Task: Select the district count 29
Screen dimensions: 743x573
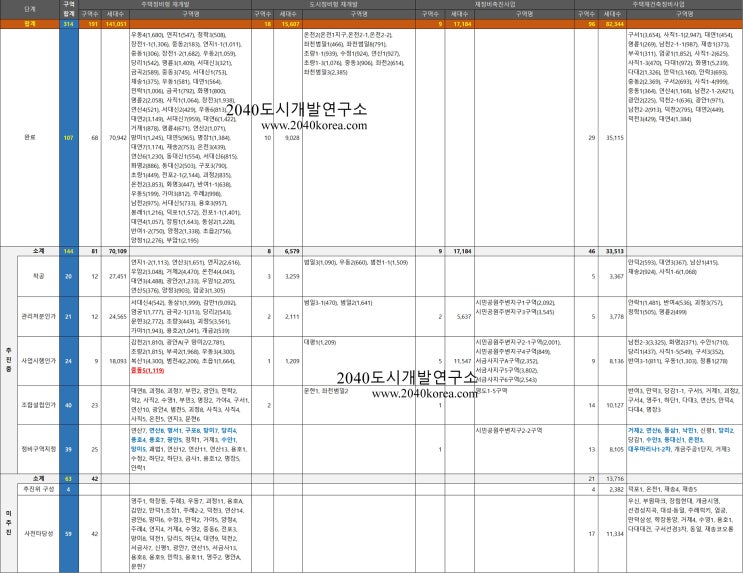Action: pos(591,137)
